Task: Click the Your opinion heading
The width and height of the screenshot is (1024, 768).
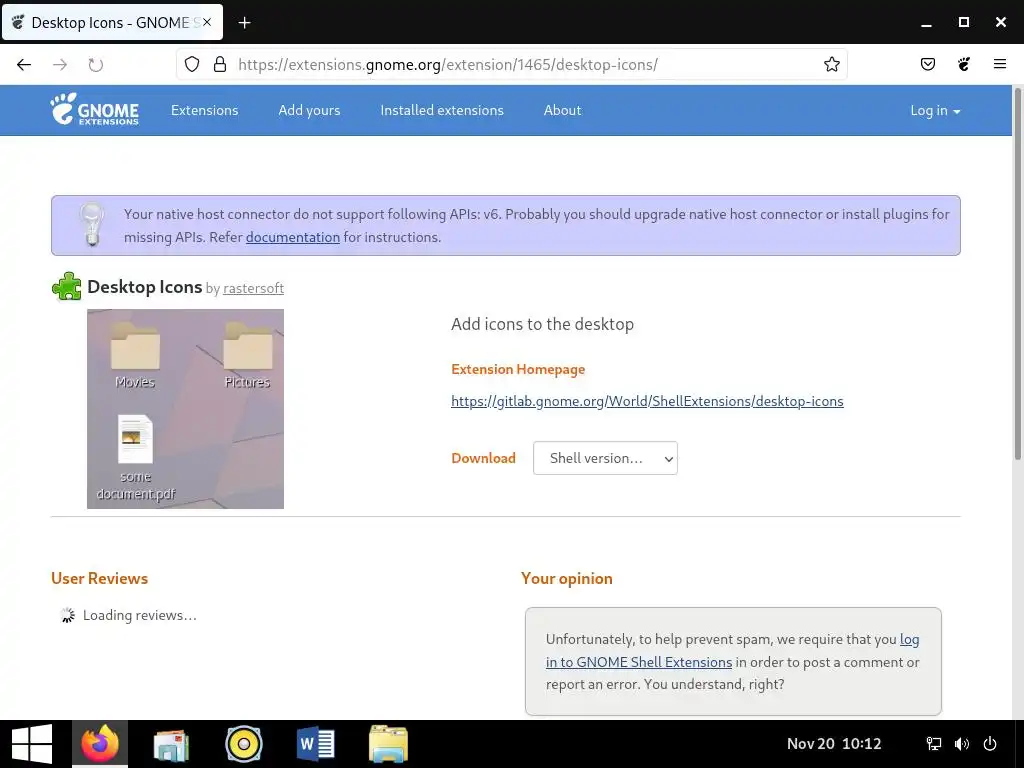Action: point(567,579)
